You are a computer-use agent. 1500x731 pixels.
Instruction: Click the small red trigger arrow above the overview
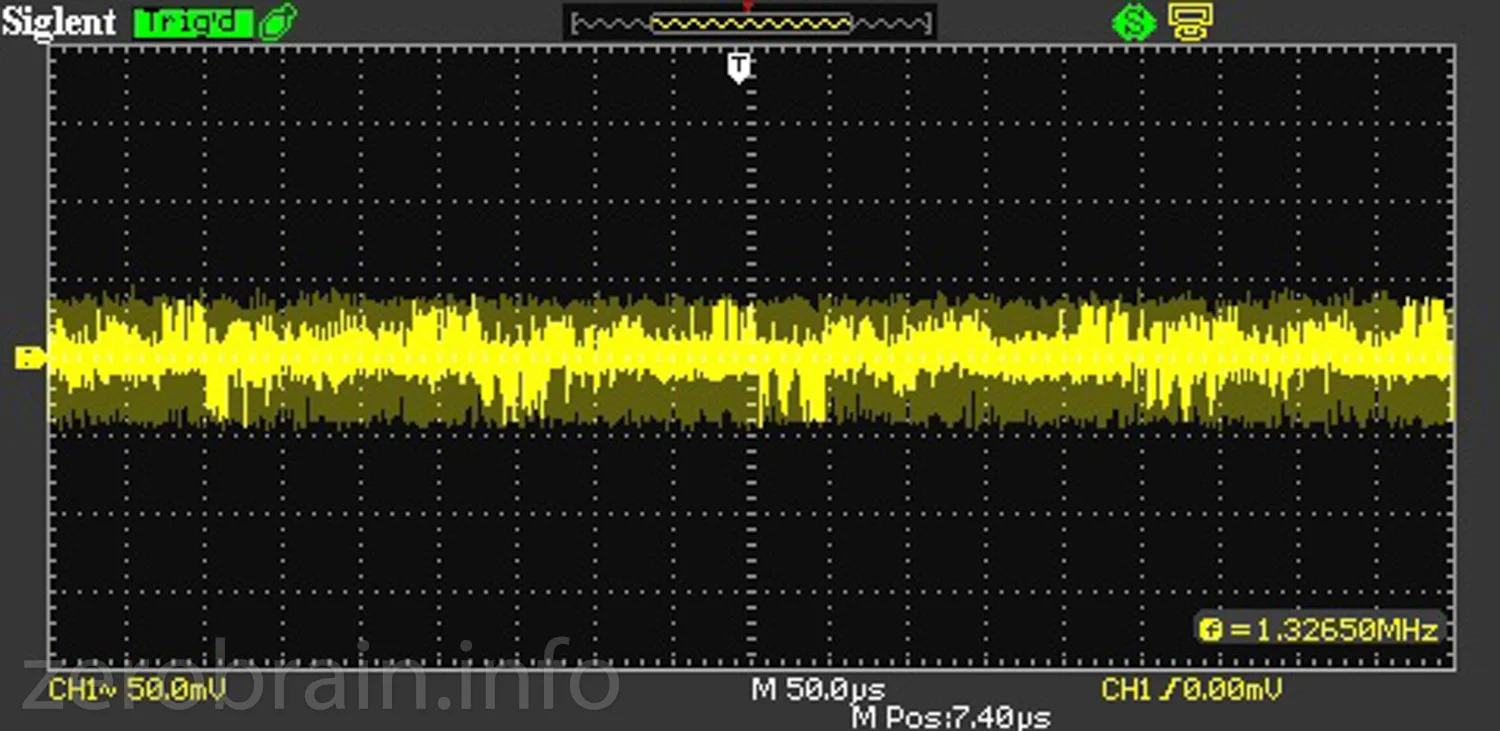pyautogui.click(x=746, y=6)
